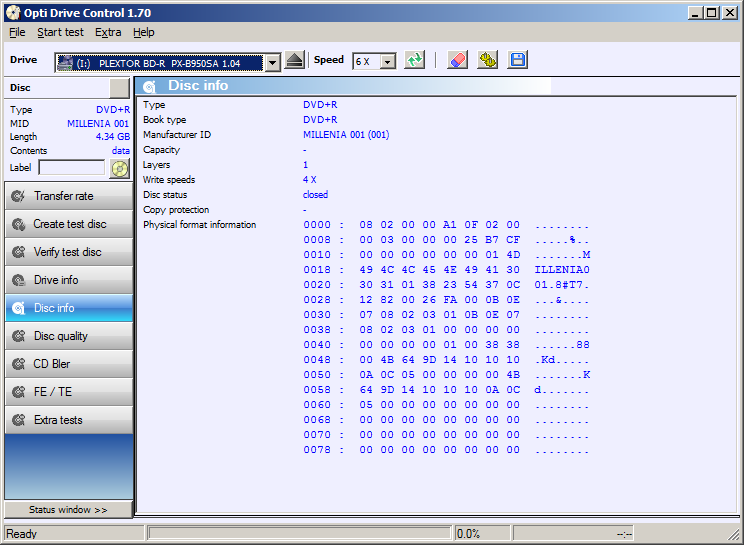Click the eraser icon in toolbar
Image resolution: width=744 pixels, height=545 pixels.
[x=457, y=60]
